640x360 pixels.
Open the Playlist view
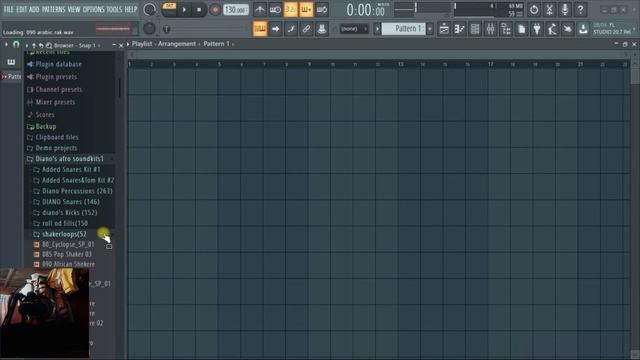444,29
